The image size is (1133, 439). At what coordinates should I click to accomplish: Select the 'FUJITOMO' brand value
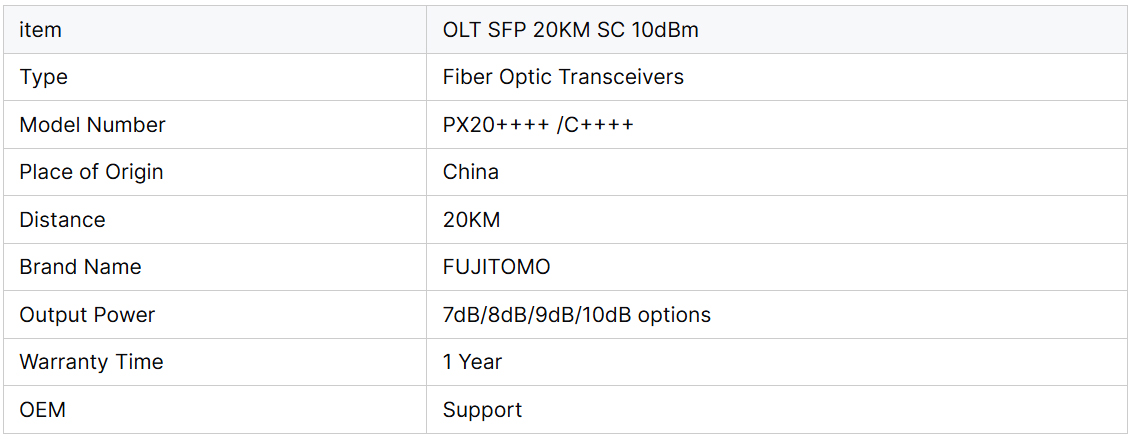496,267
